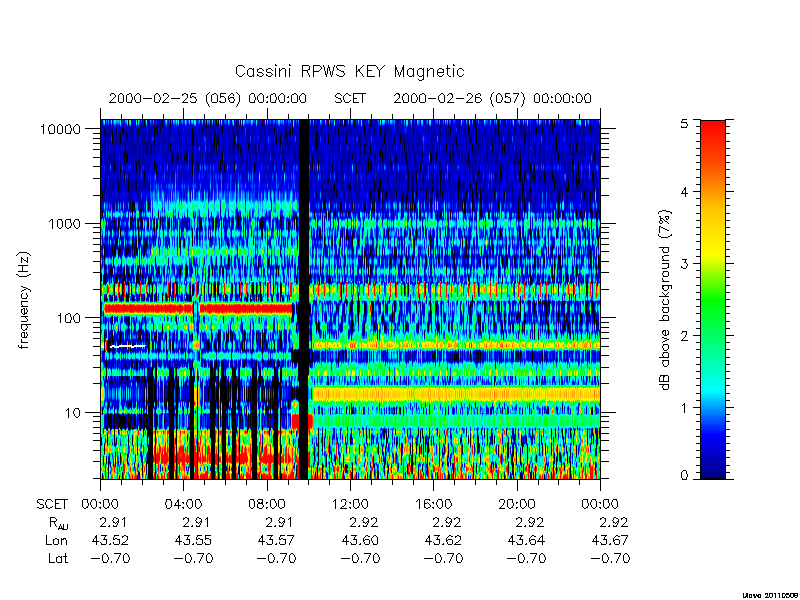
Task: Click the '1000' frequency axis label
Action: 64,223
